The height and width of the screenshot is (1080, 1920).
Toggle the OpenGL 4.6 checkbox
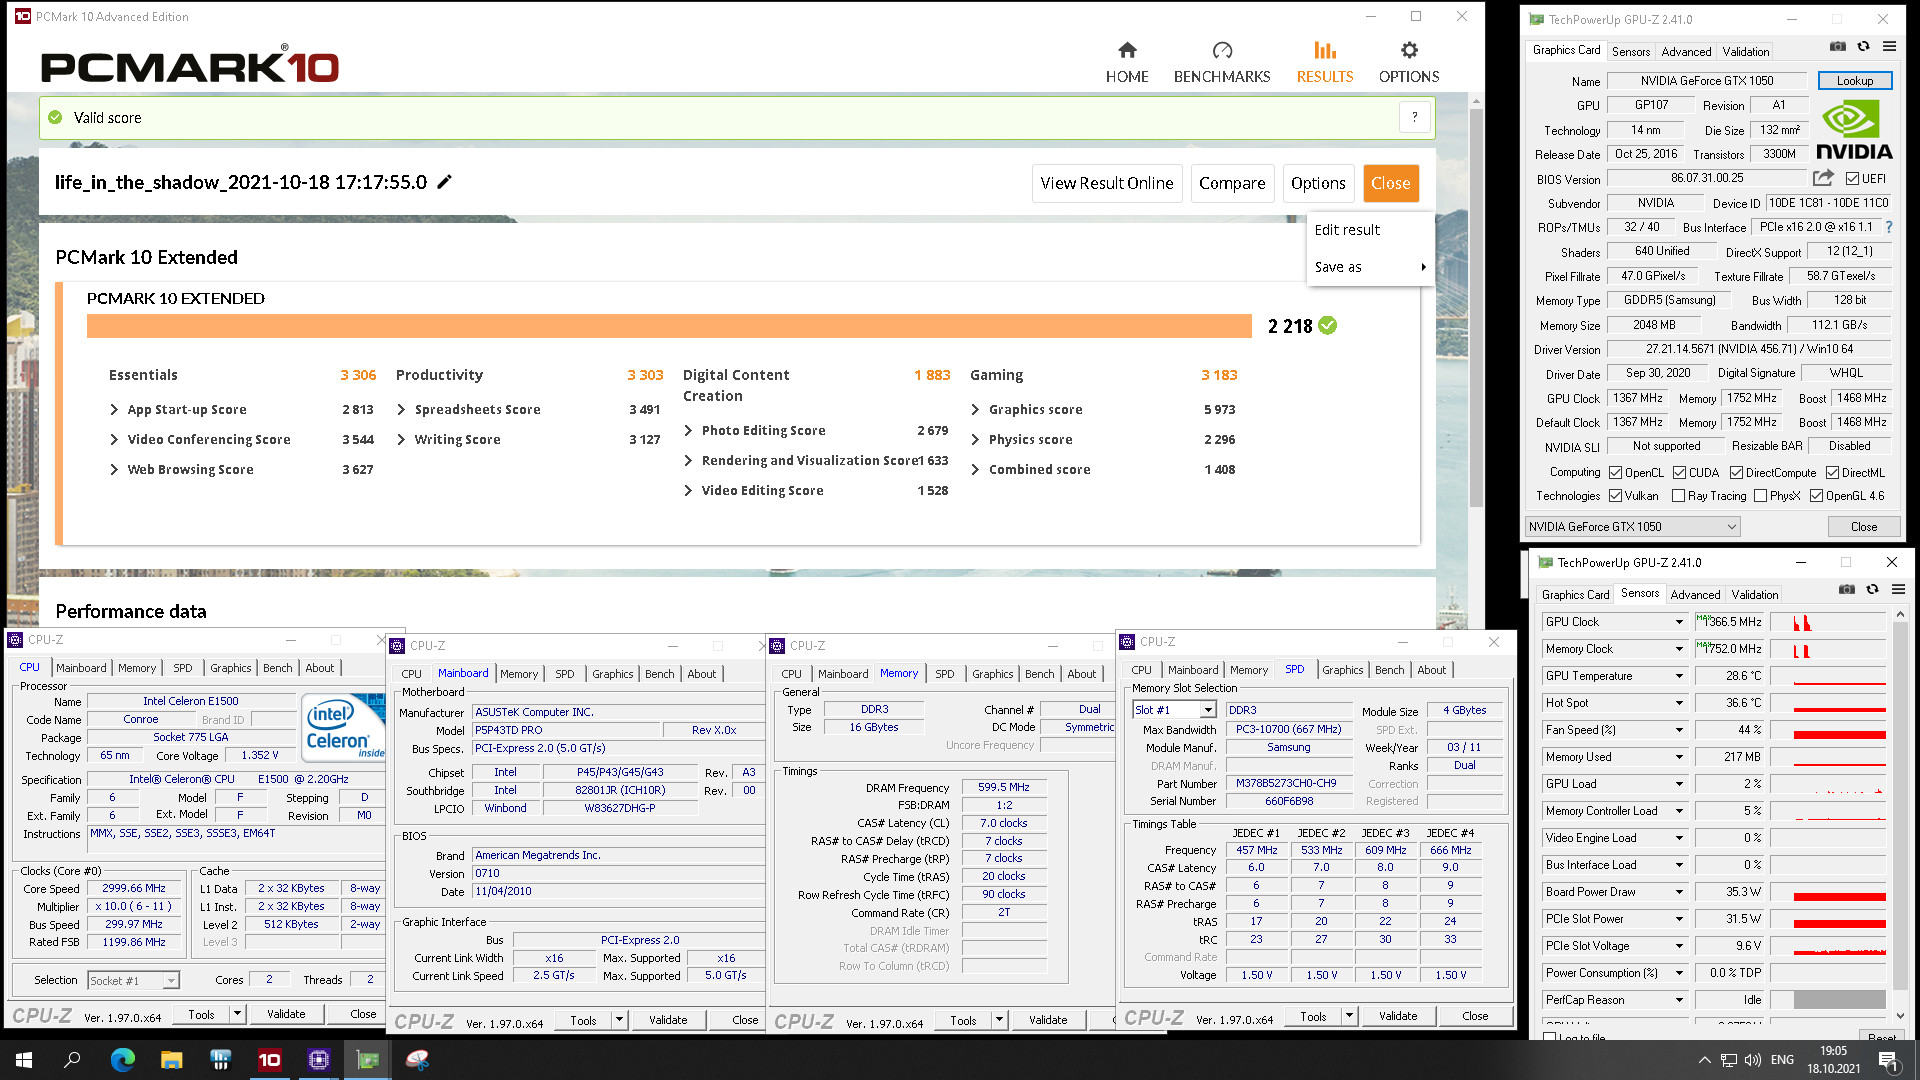(x=1816, y=495)
